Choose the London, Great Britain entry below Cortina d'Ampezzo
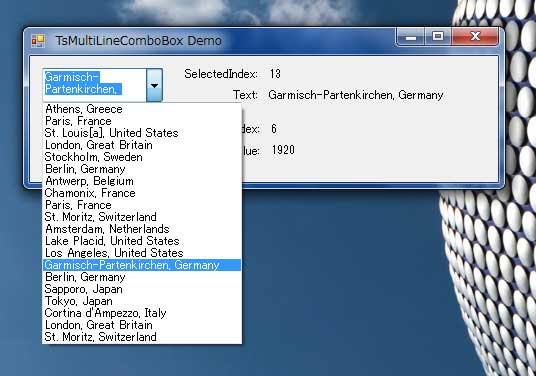The width and height of the screenshot is (536, 376). (142, 325)
